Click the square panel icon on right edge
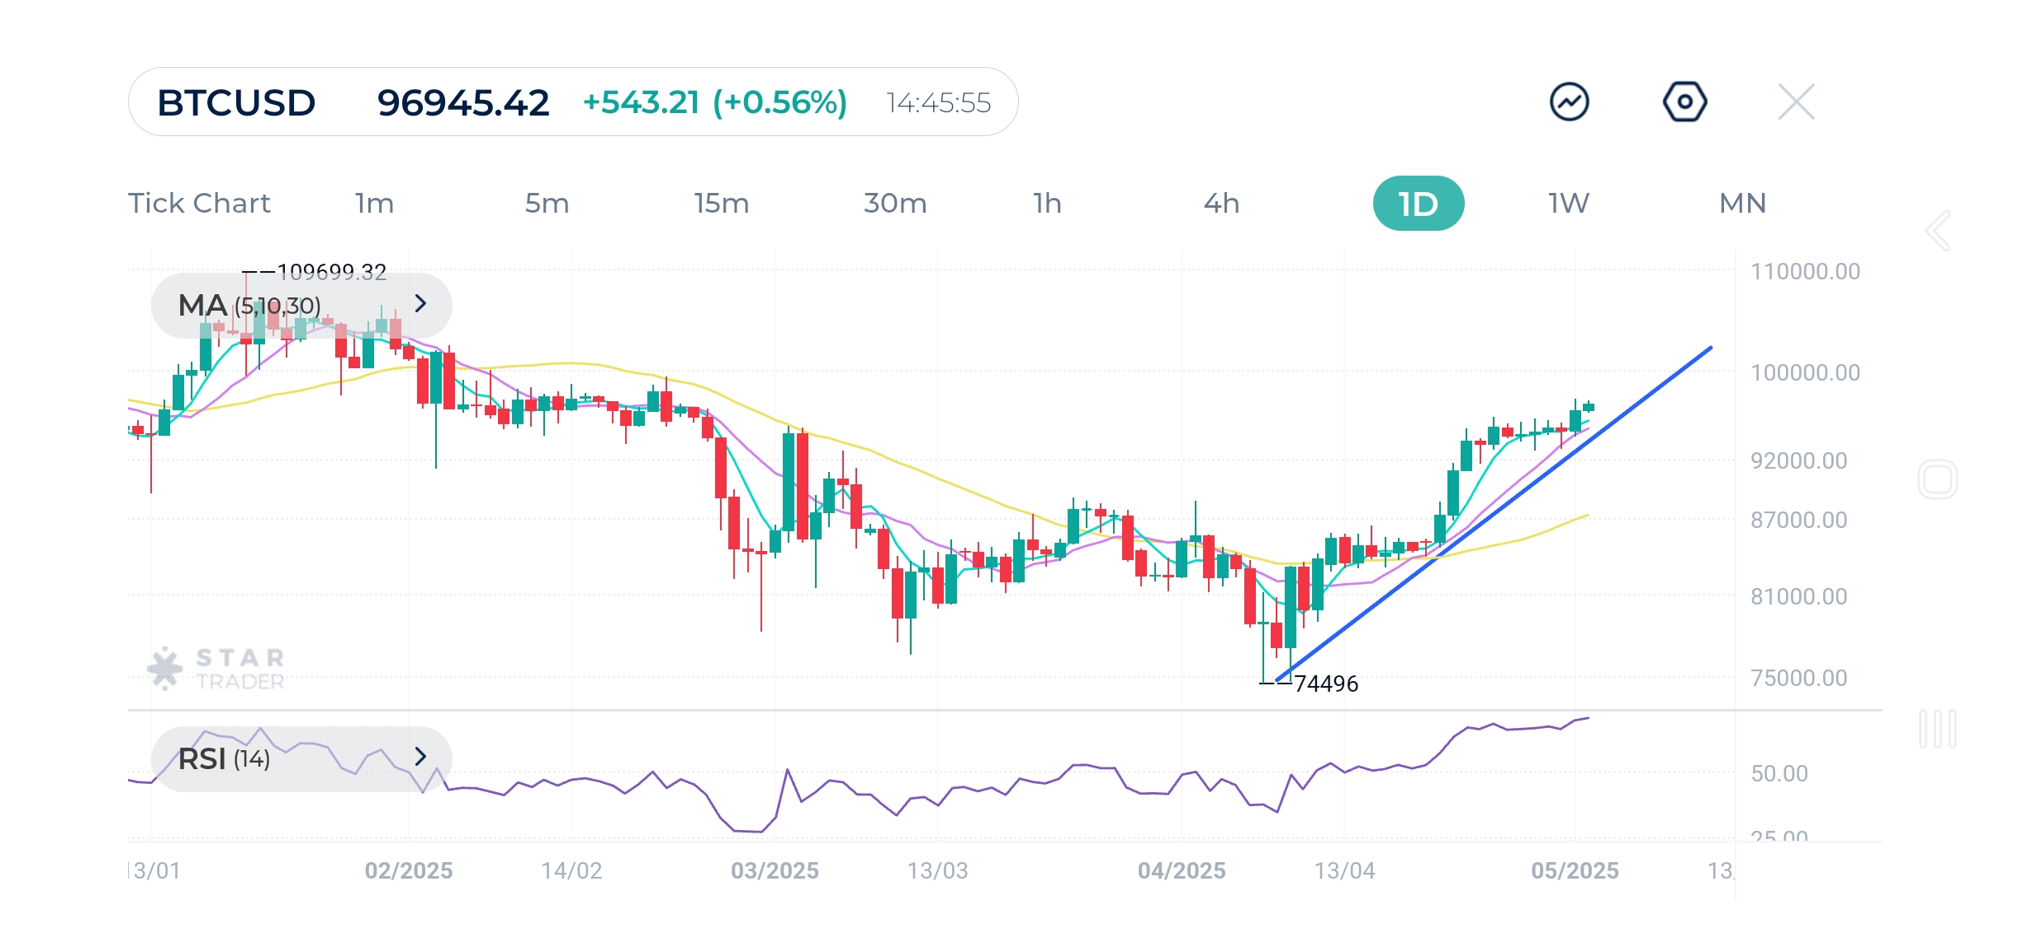The image size is (2021, 950). (x=1938, y=479)
